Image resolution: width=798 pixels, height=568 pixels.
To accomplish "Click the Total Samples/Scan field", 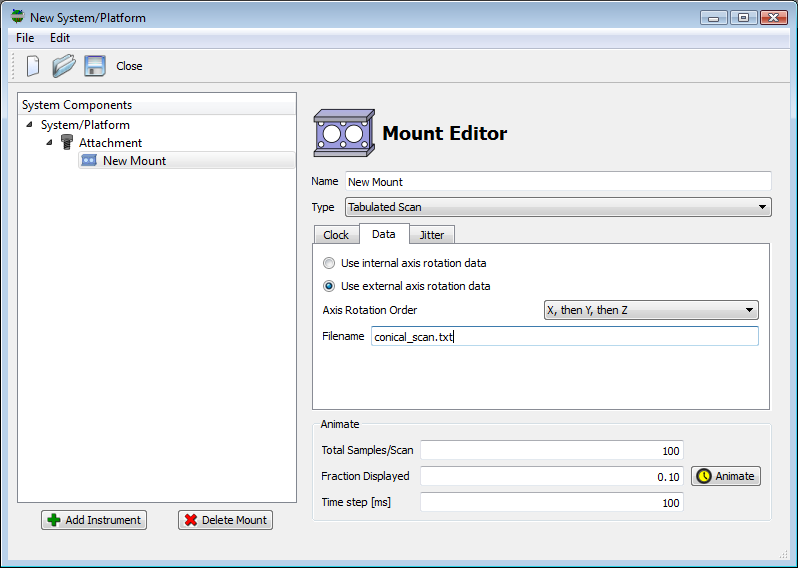I will coord(552,450).
